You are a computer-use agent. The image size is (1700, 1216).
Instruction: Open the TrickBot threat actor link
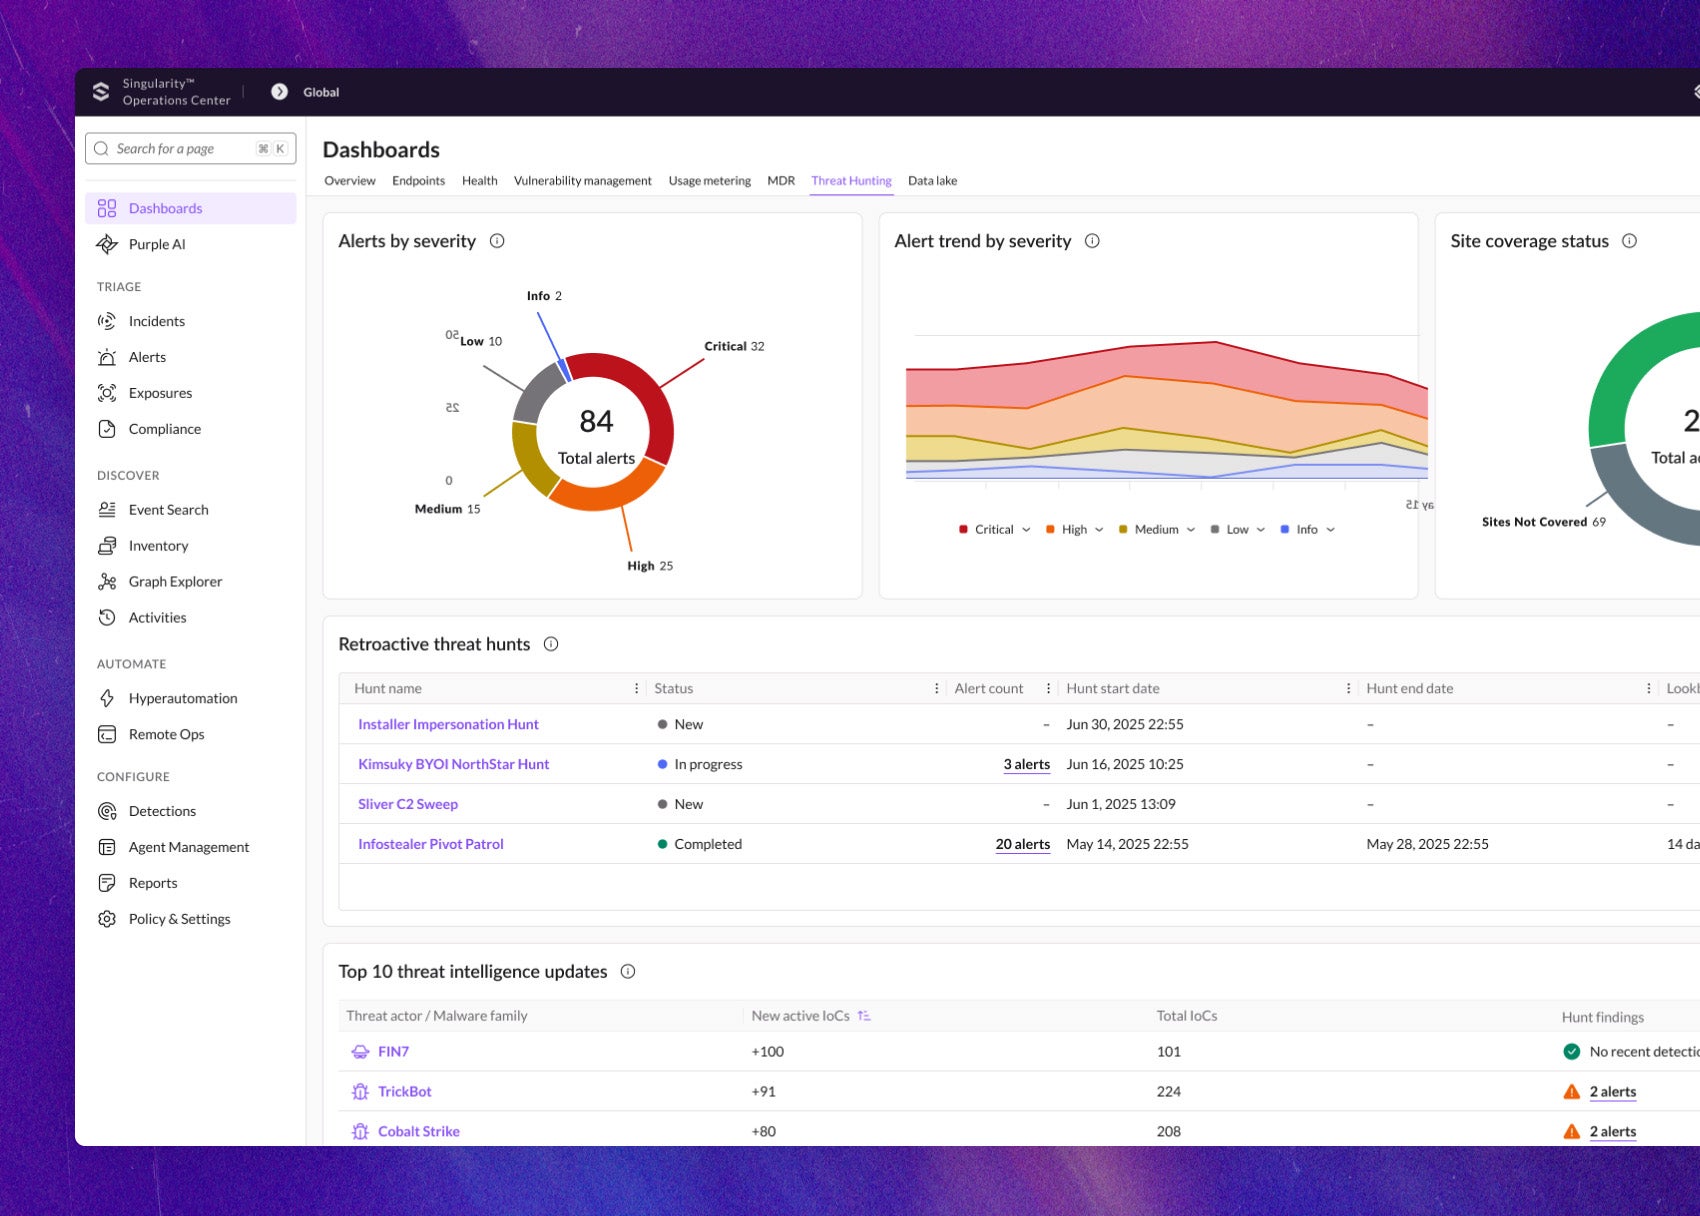coord(404,1092)
